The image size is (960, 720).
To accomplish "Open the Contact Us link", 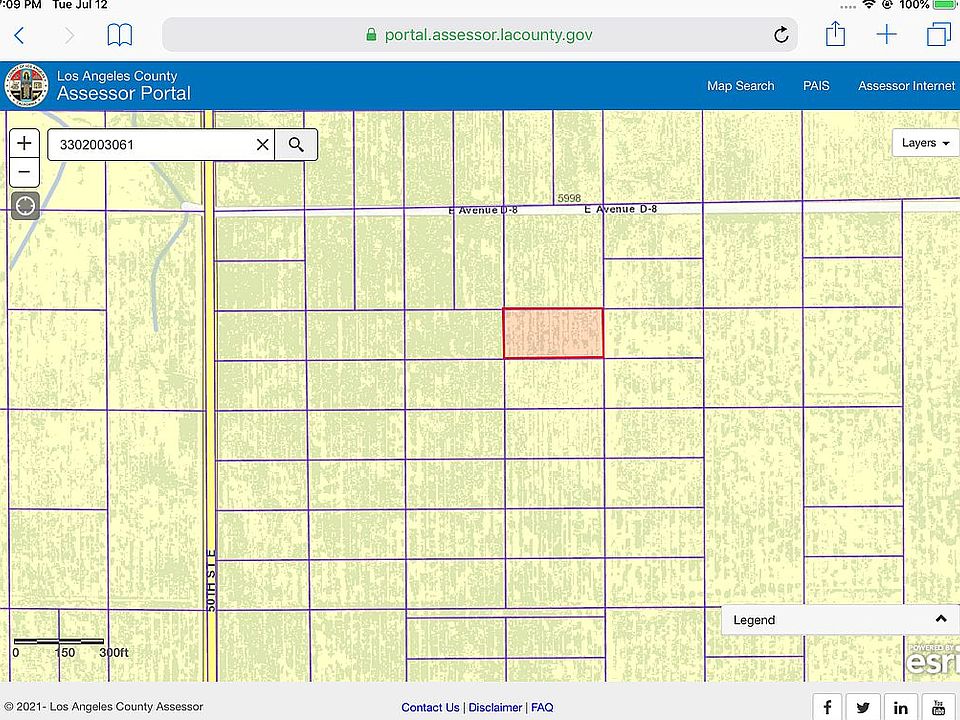I will coord(430,707).
